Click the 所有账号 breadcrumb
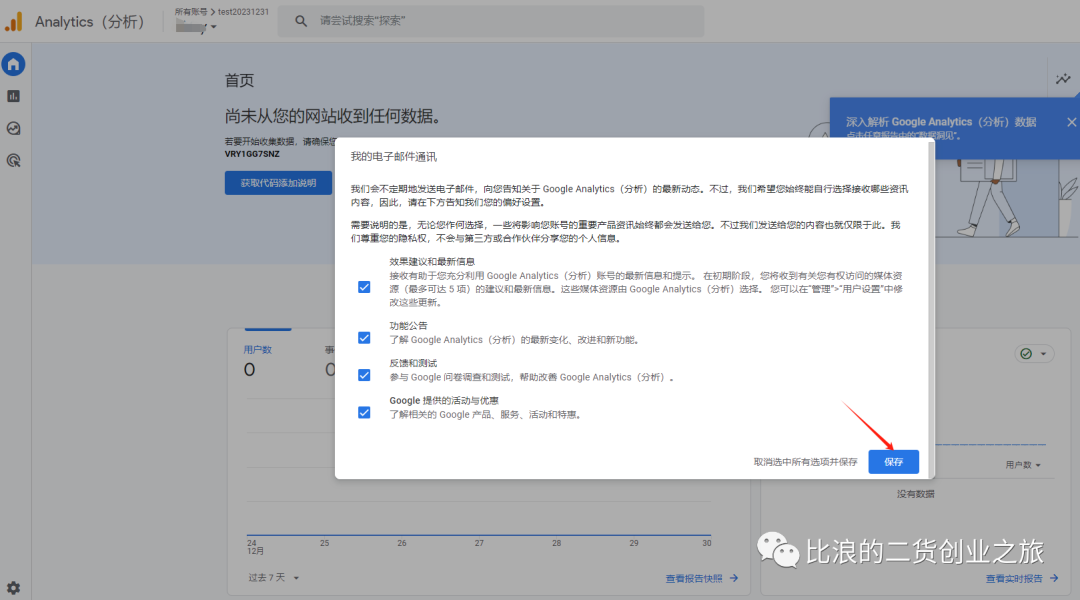This screenshot has height=600, width=1080. 191,12
